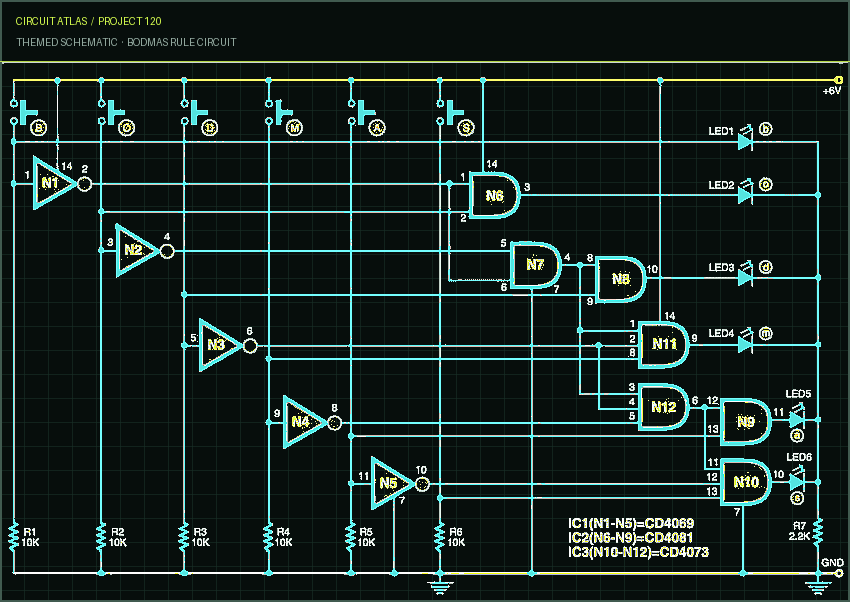Click the 'LED5' label text
Image resolution: width=850 pixels, height=602 pixels.
[799, 394]
